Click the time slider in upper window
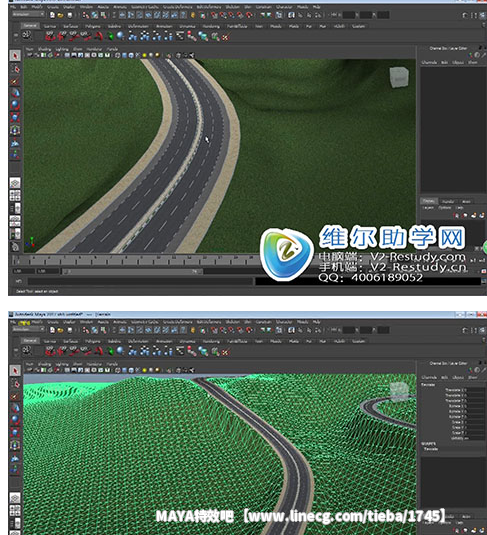 137,260
